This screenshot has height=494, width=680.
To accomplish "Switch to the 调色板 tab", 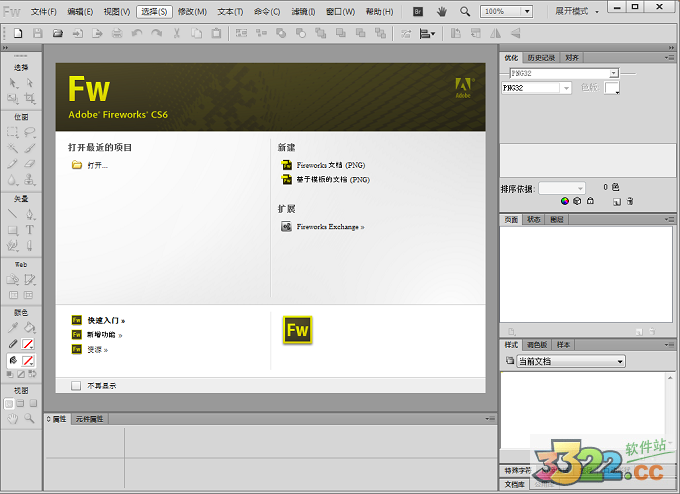I will 537,345.
